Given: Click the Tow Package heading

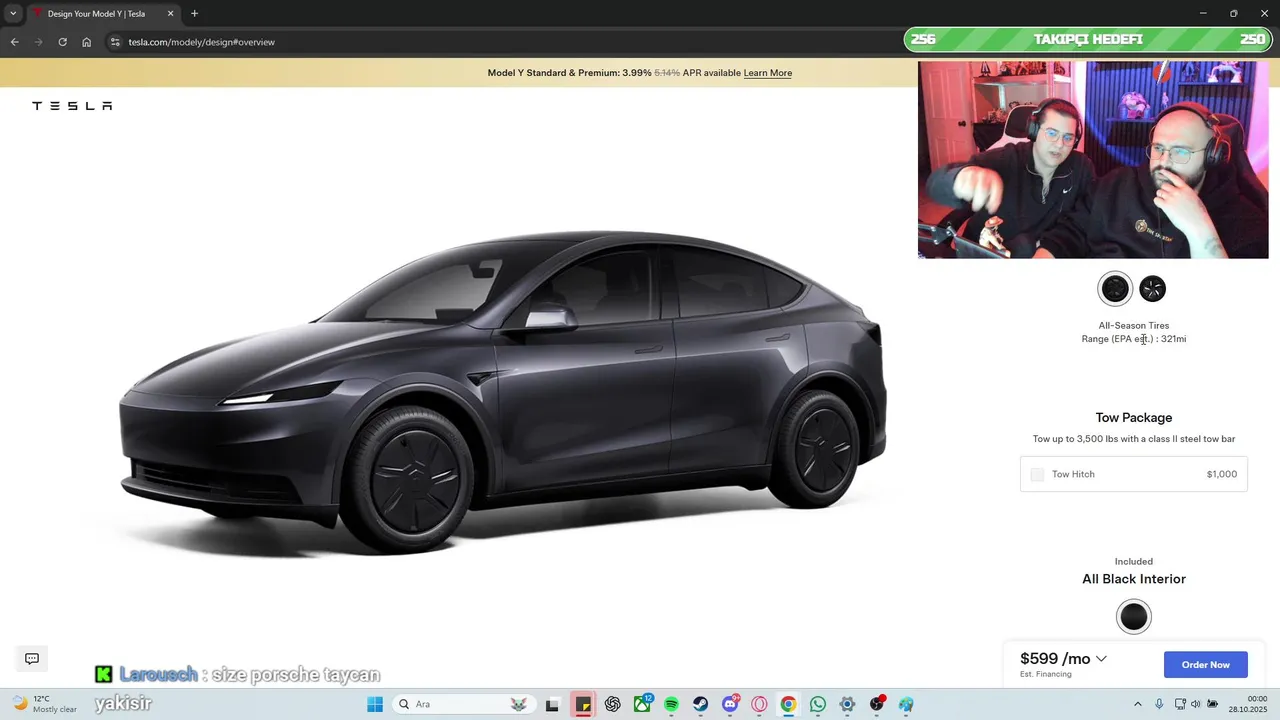Looking at the screenshot, I should click(x=1134, y=418).
